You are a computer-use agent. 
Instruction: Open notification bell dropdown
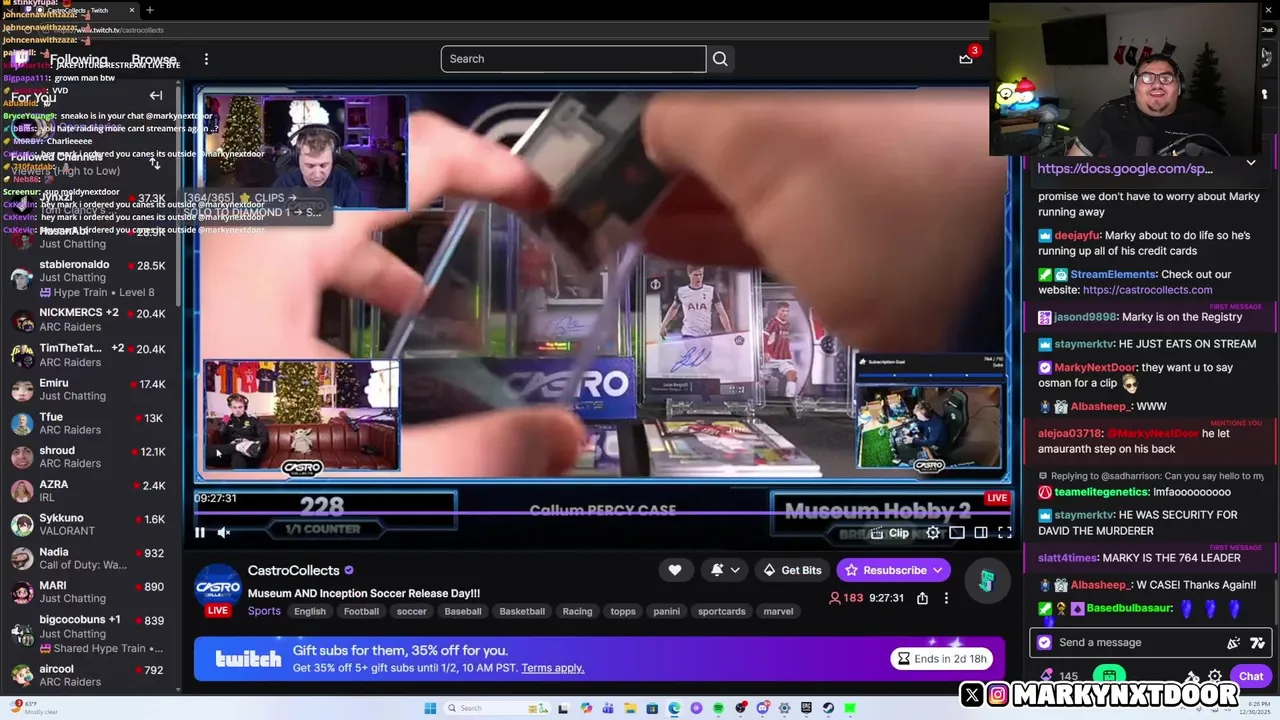click(725, 570)
